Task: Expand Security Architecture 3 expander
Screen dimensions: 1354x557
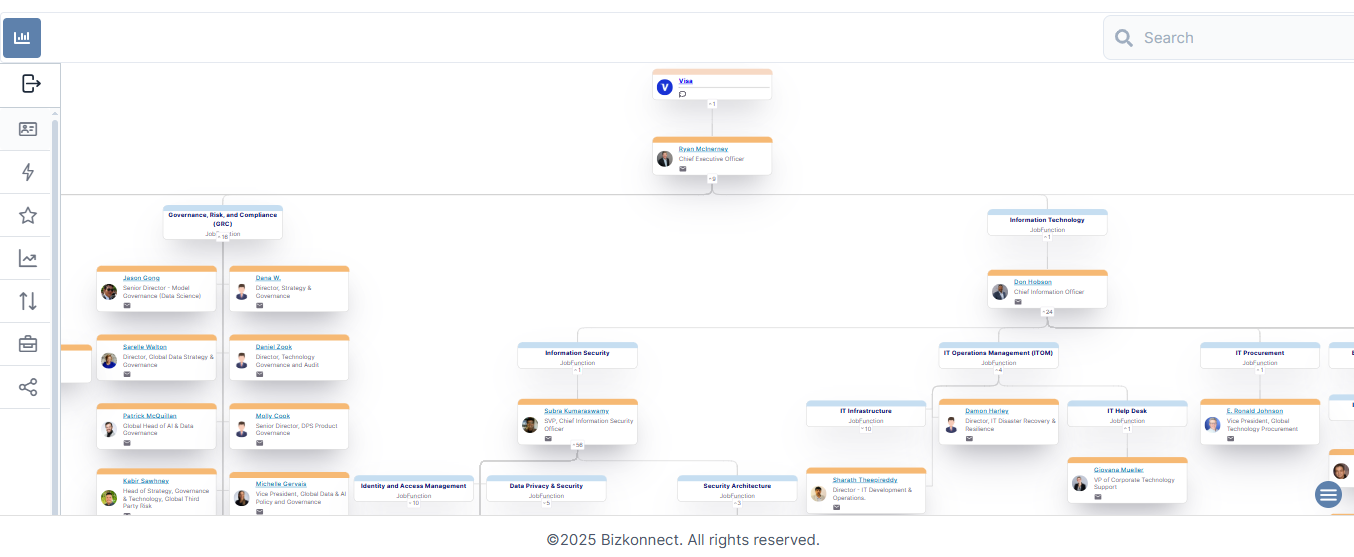Action: point(737,503)
